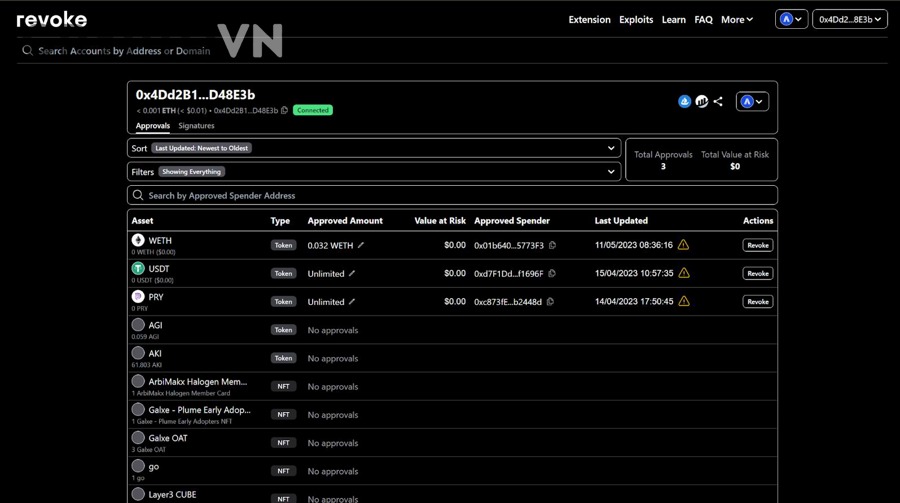Click the WETH token icon
Image resolution: width=900 pixels, height=503 pixels.
(x=138, y=240)
